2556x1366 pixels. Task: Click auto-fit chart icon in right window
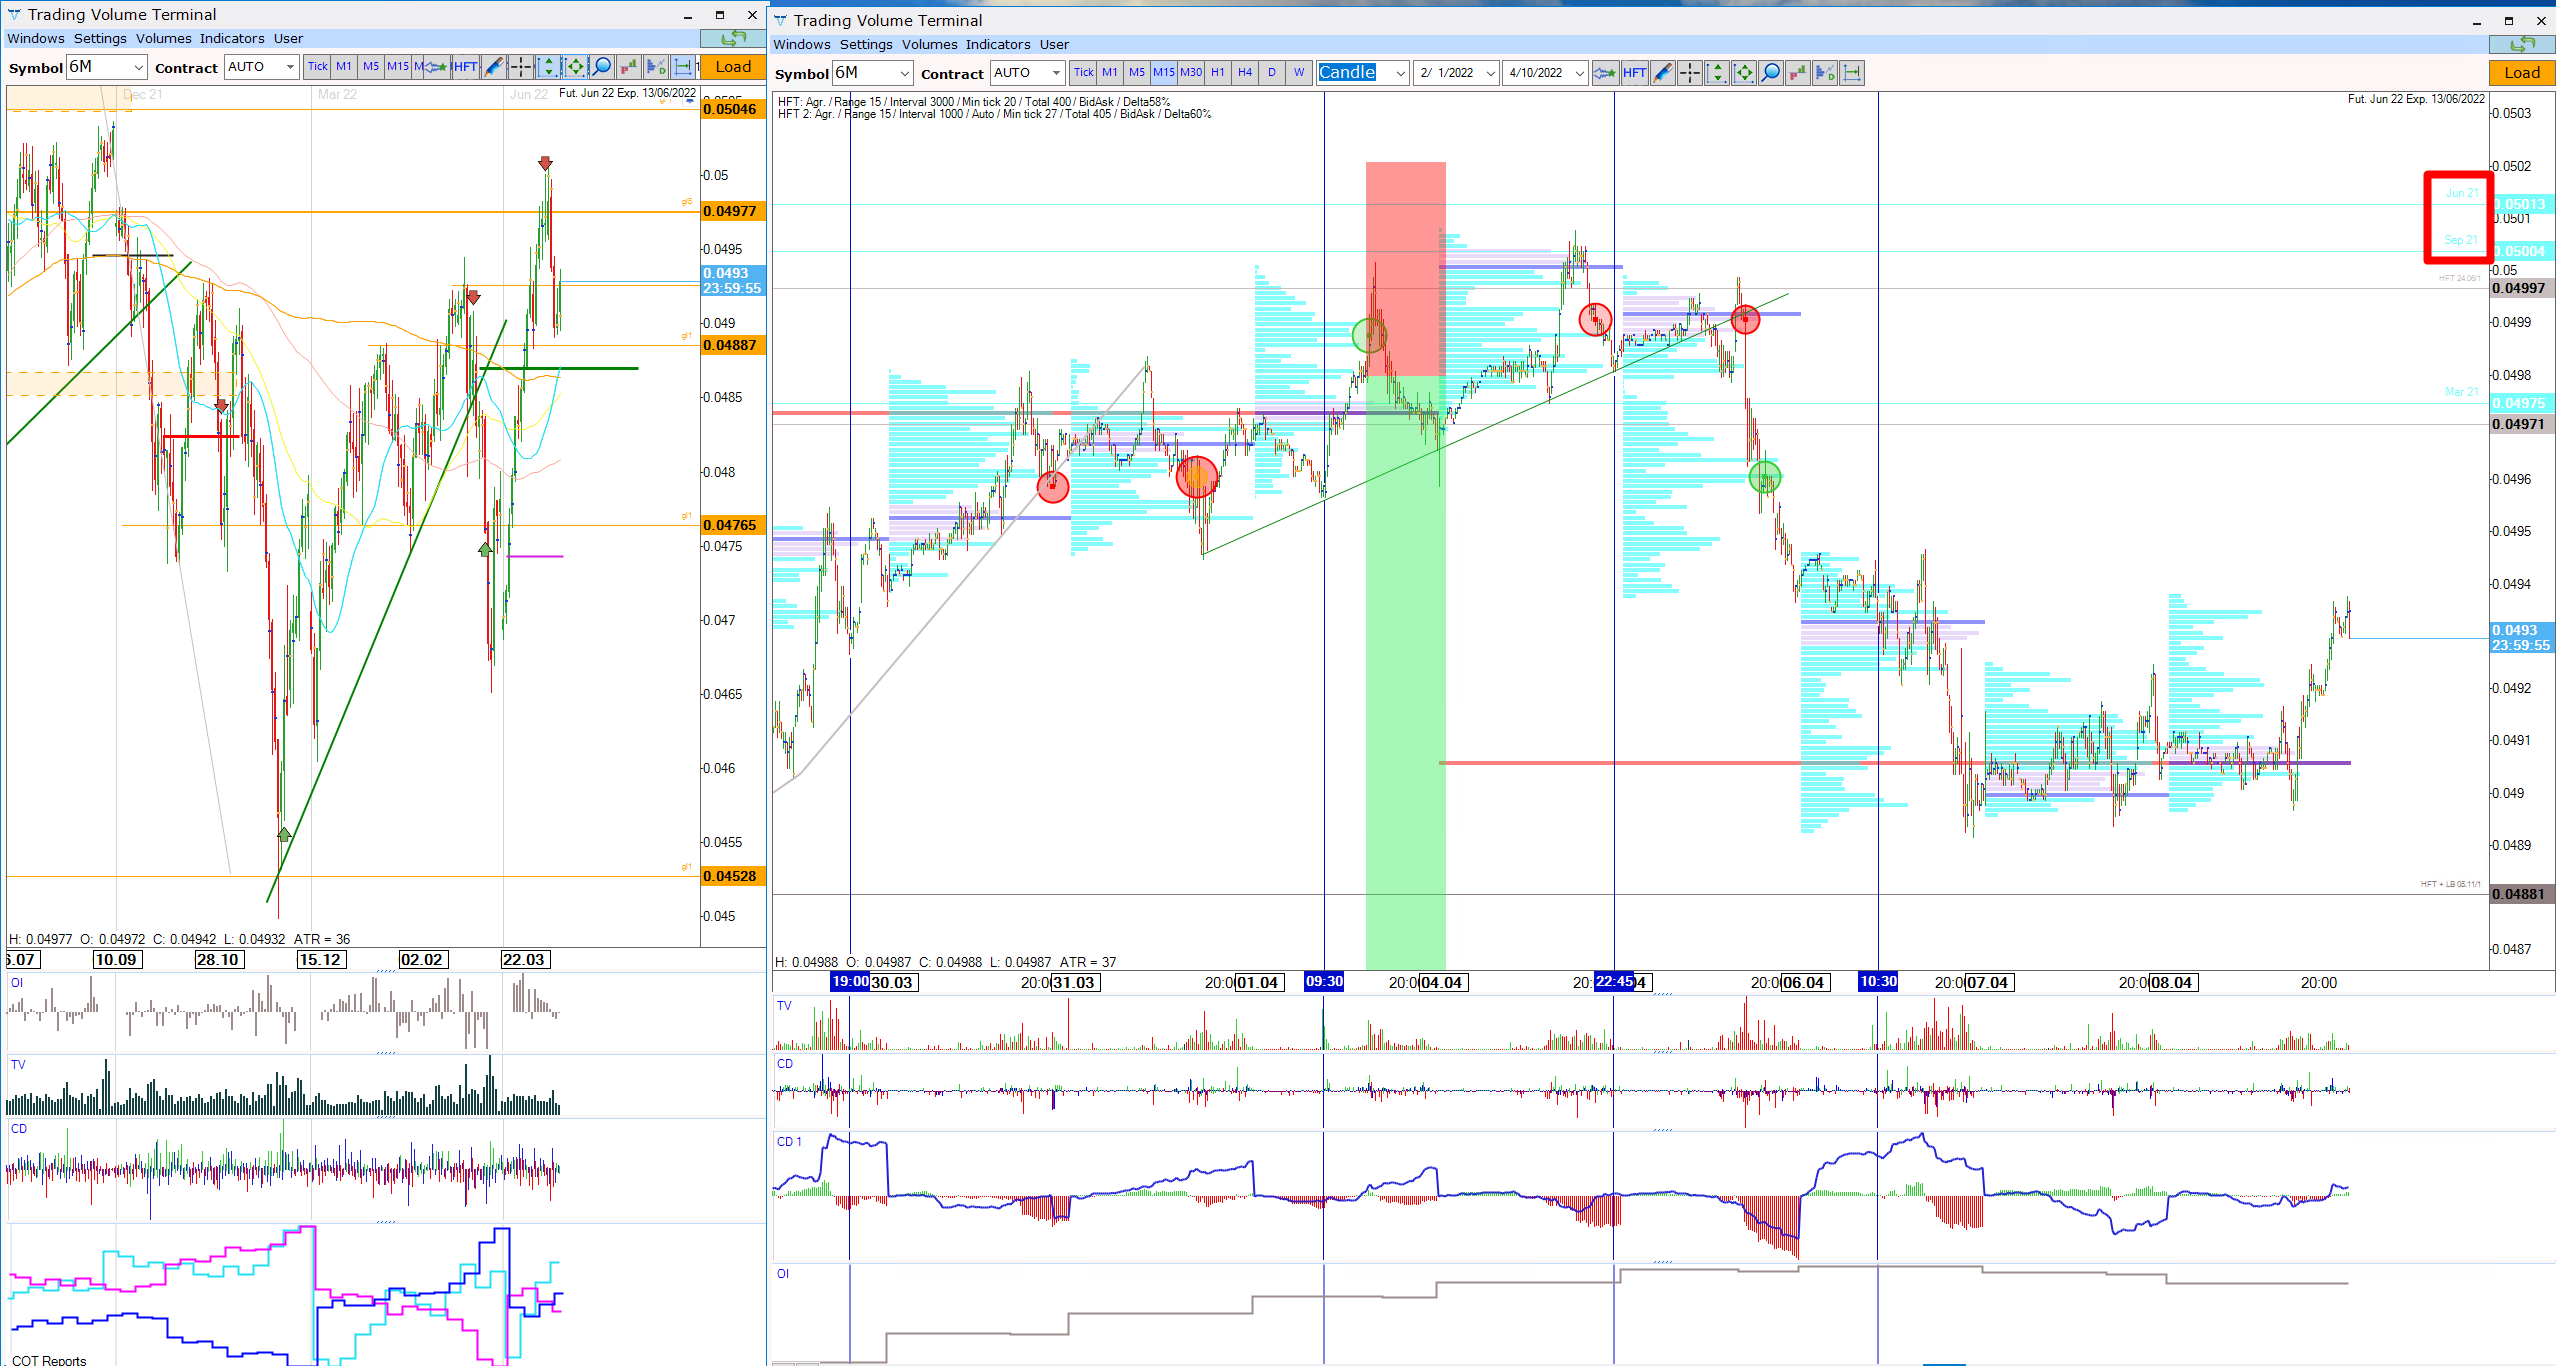(1744, 73)
